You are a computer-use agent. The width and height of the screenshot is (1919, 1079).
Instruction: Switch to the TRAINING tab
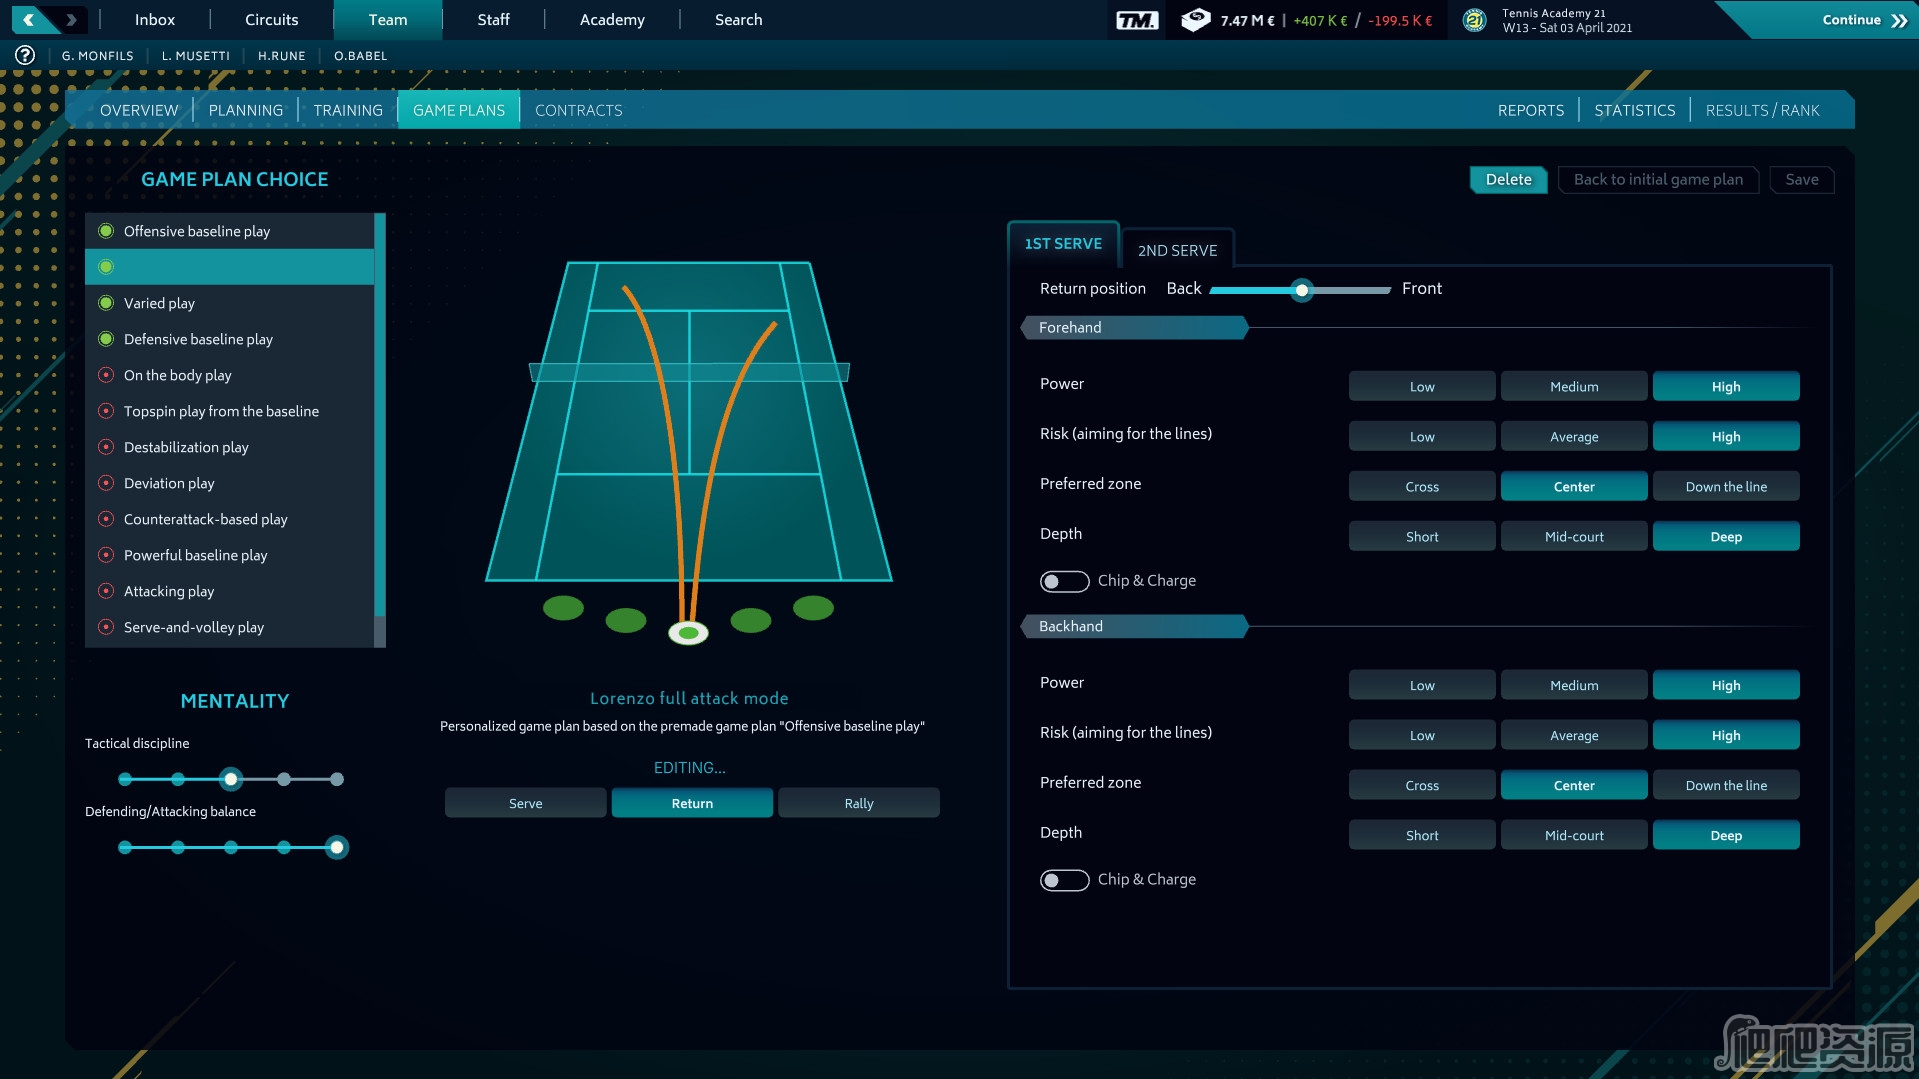tap(348, 110)
